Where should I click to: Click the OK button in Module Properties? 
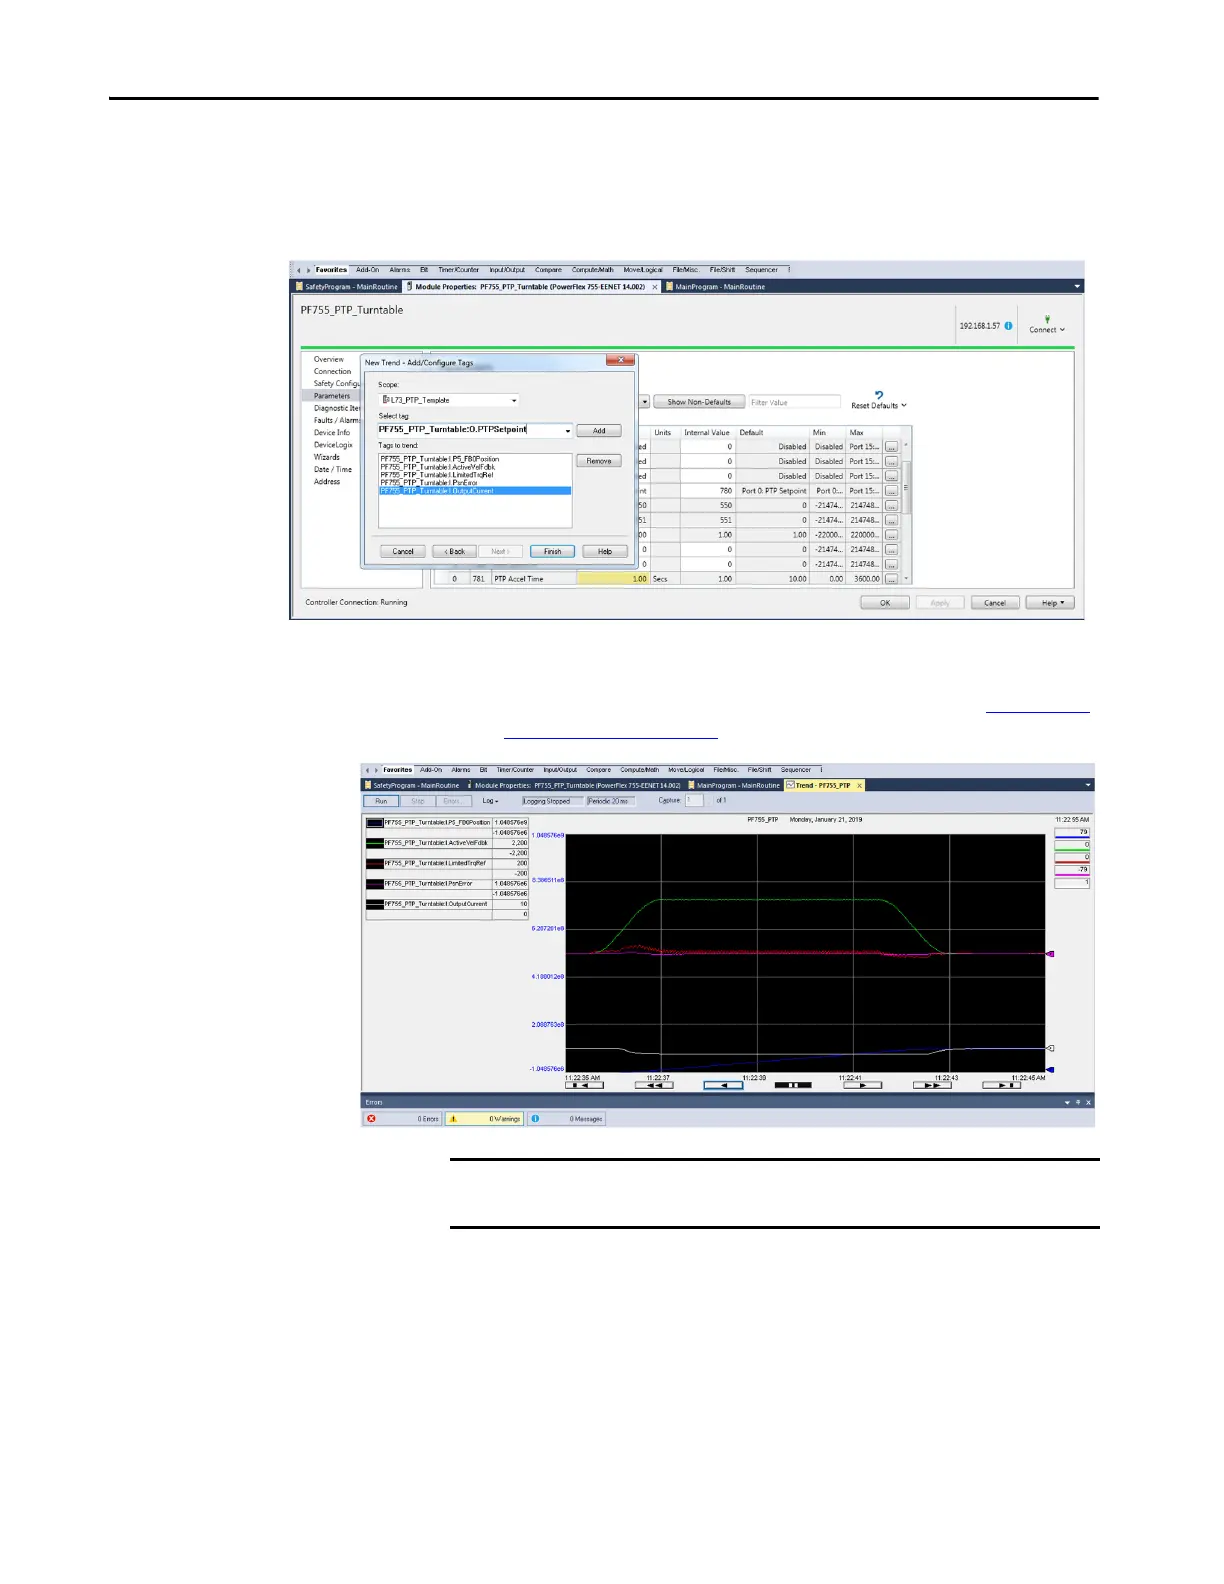tap(885, 603)
